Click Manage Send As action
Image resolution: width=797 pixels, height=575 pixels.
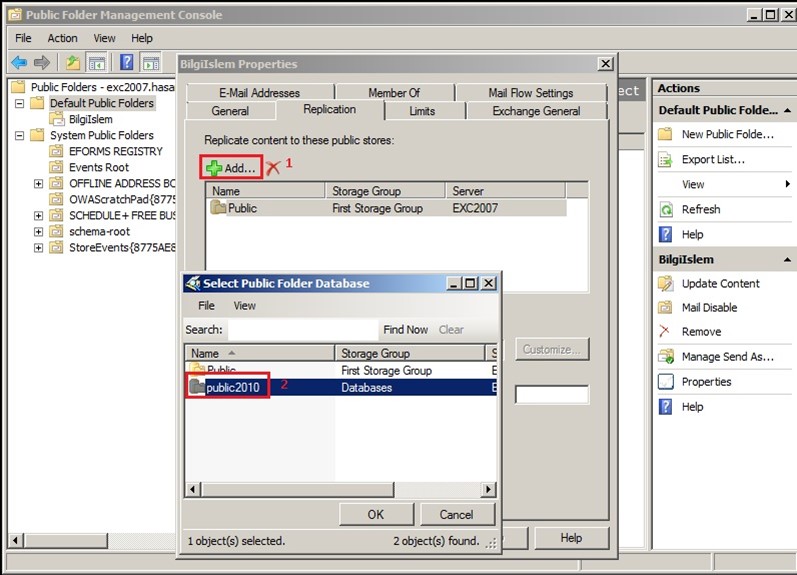pyautogui.click(x=727, y=357)
